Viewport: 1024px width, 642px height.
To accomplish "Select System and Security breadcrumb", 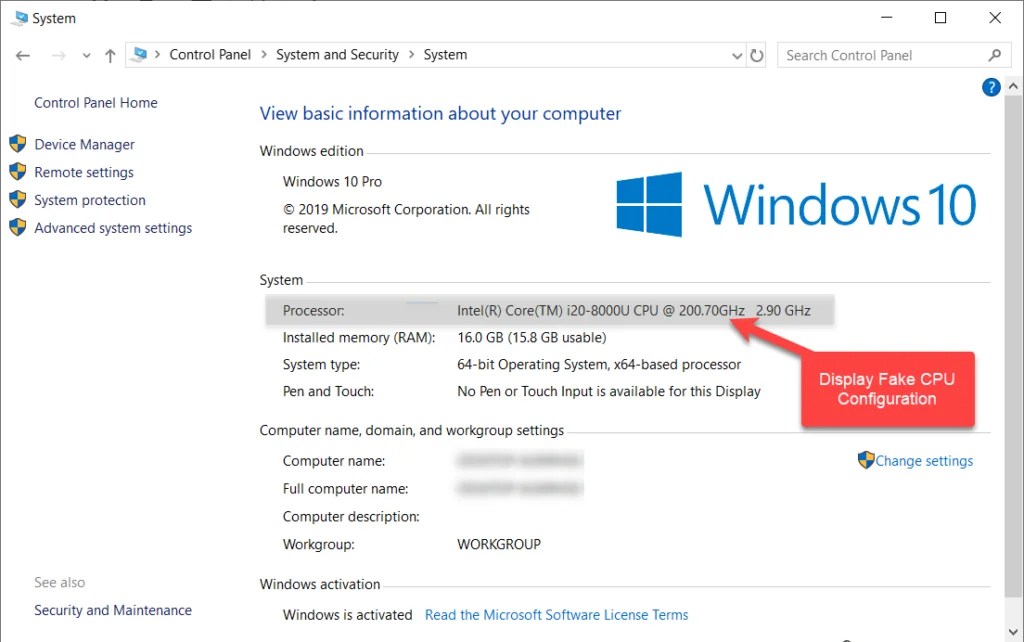I will (337, 55).
